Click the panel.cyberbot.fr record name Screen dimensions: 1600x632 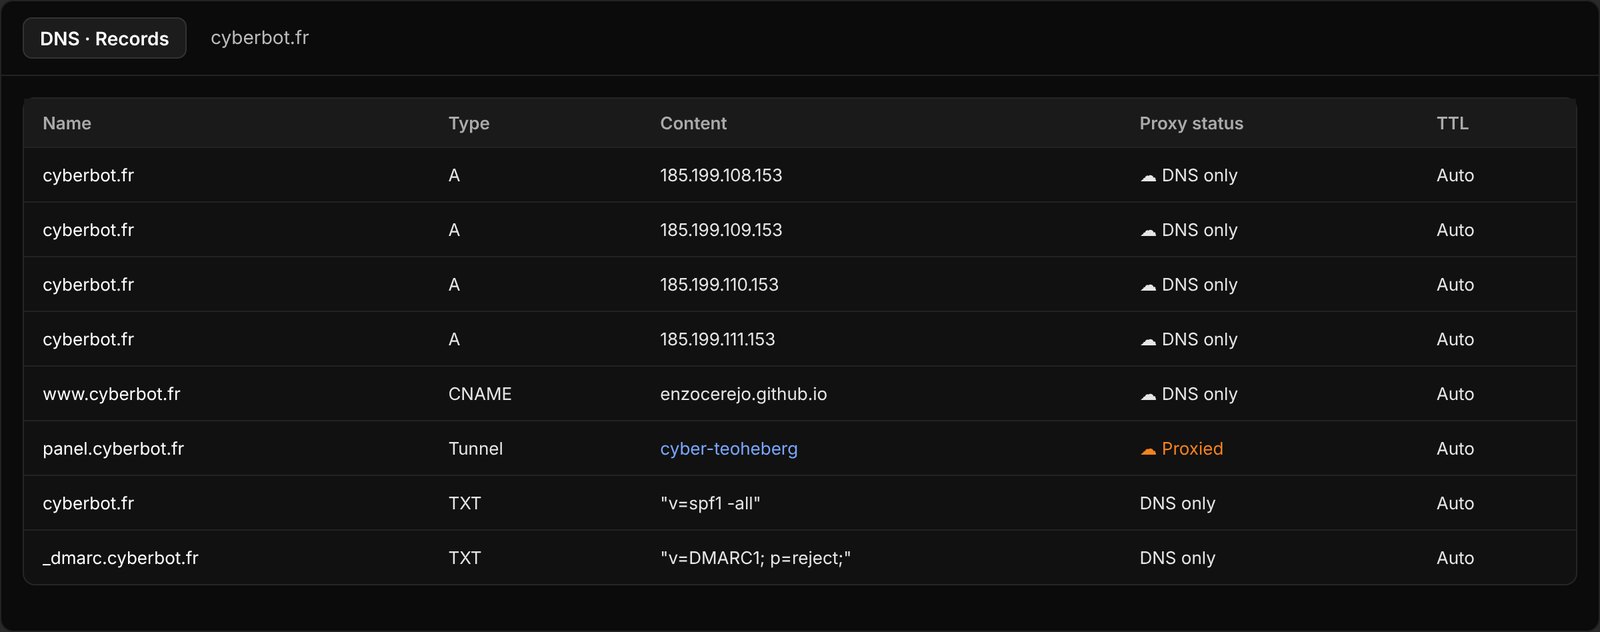113,449
